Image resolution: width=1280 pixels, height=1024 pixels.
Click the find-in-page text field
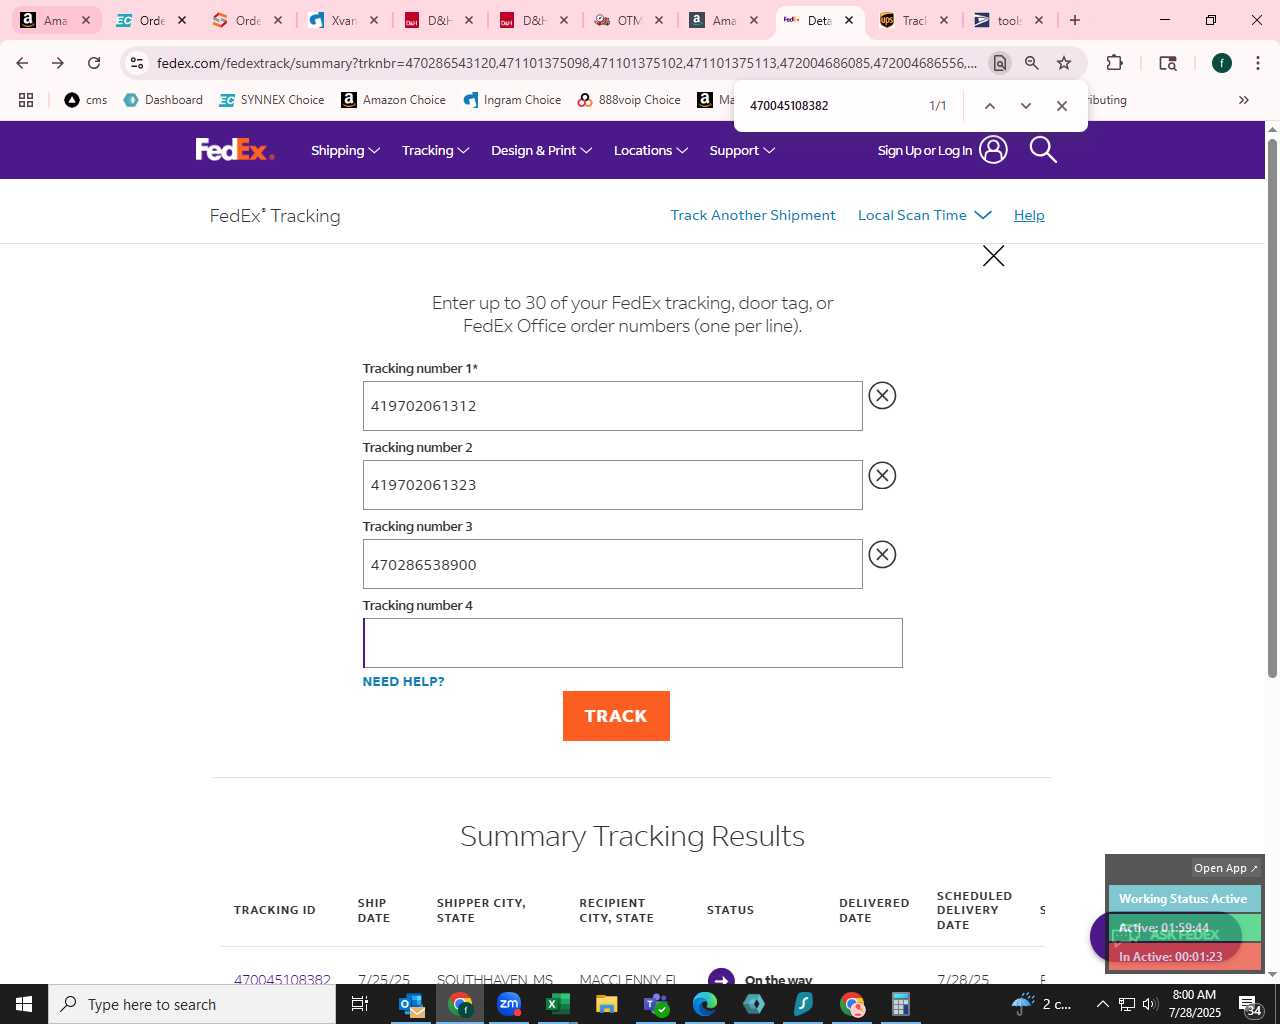830,106
